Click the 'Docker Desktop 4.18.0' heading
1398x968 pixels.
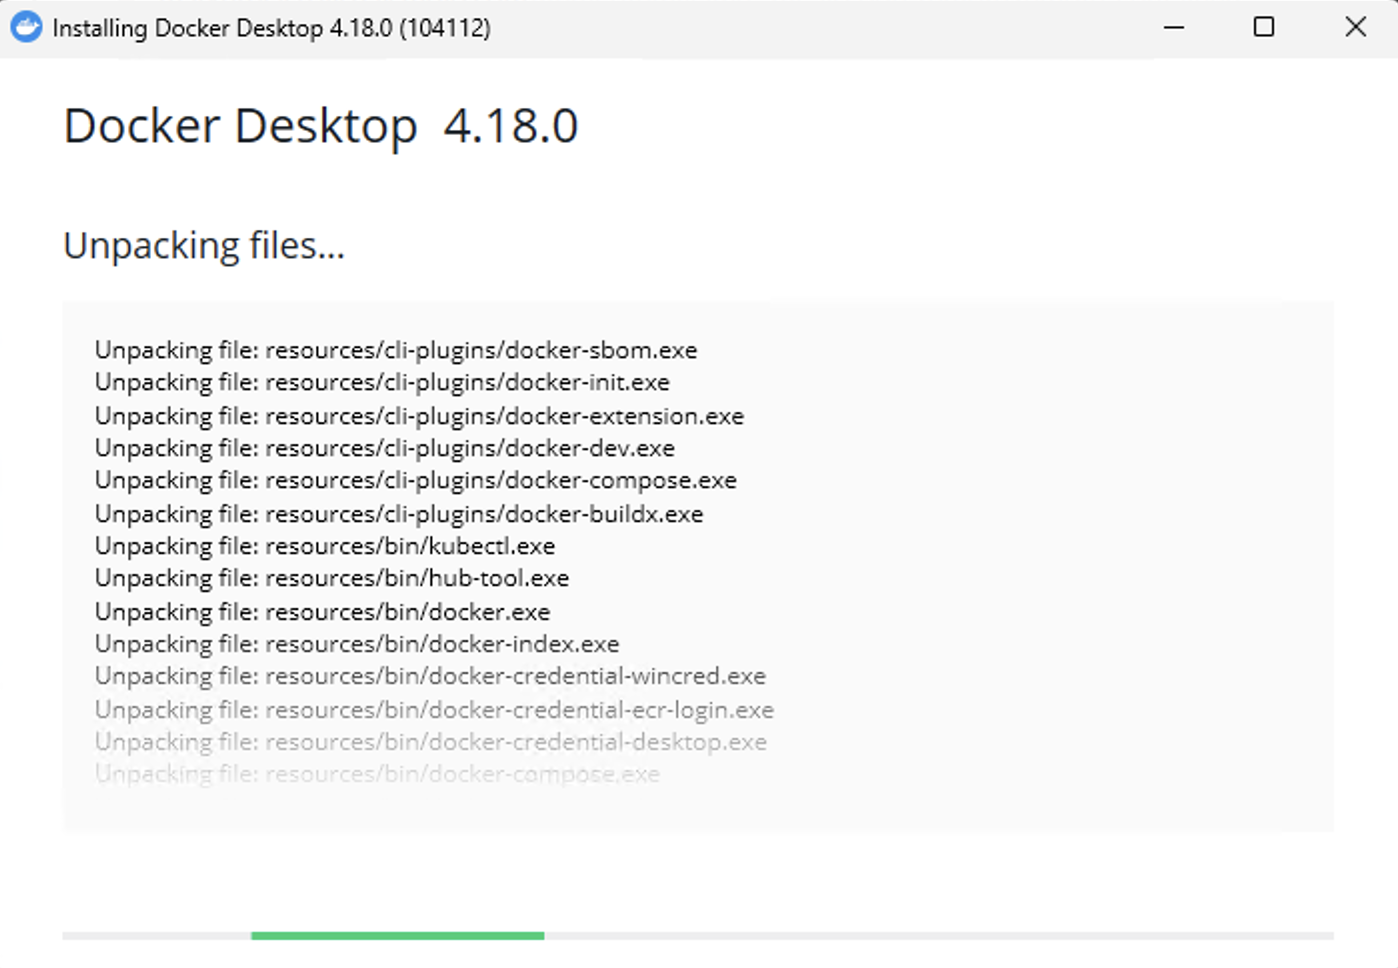pyautogui.click(x=321, y=127)
